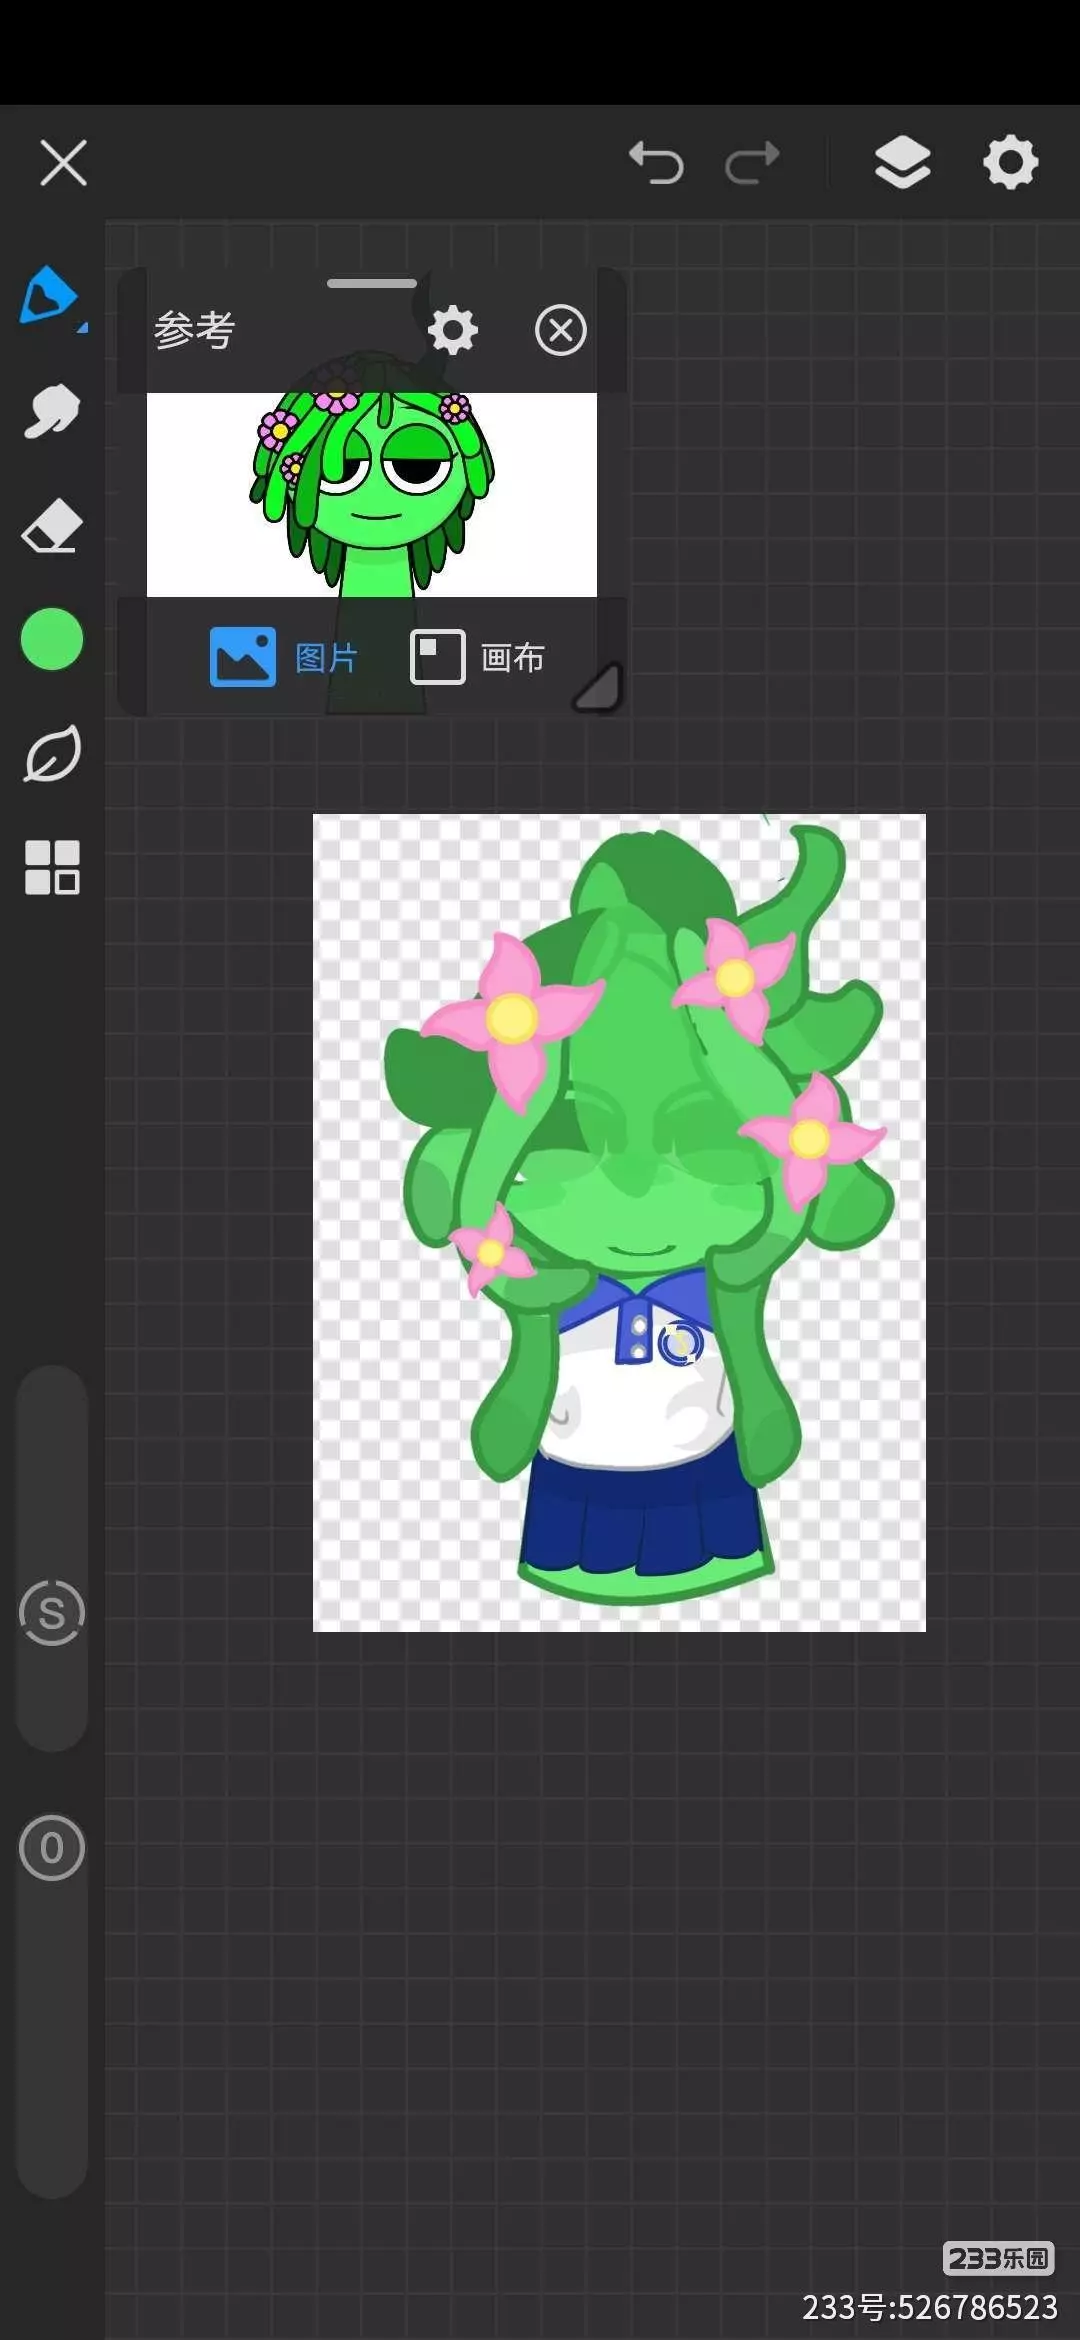
Task: Tap the drawing canvas artwork
Action: pyautogui.click(x=619, y=1223)
